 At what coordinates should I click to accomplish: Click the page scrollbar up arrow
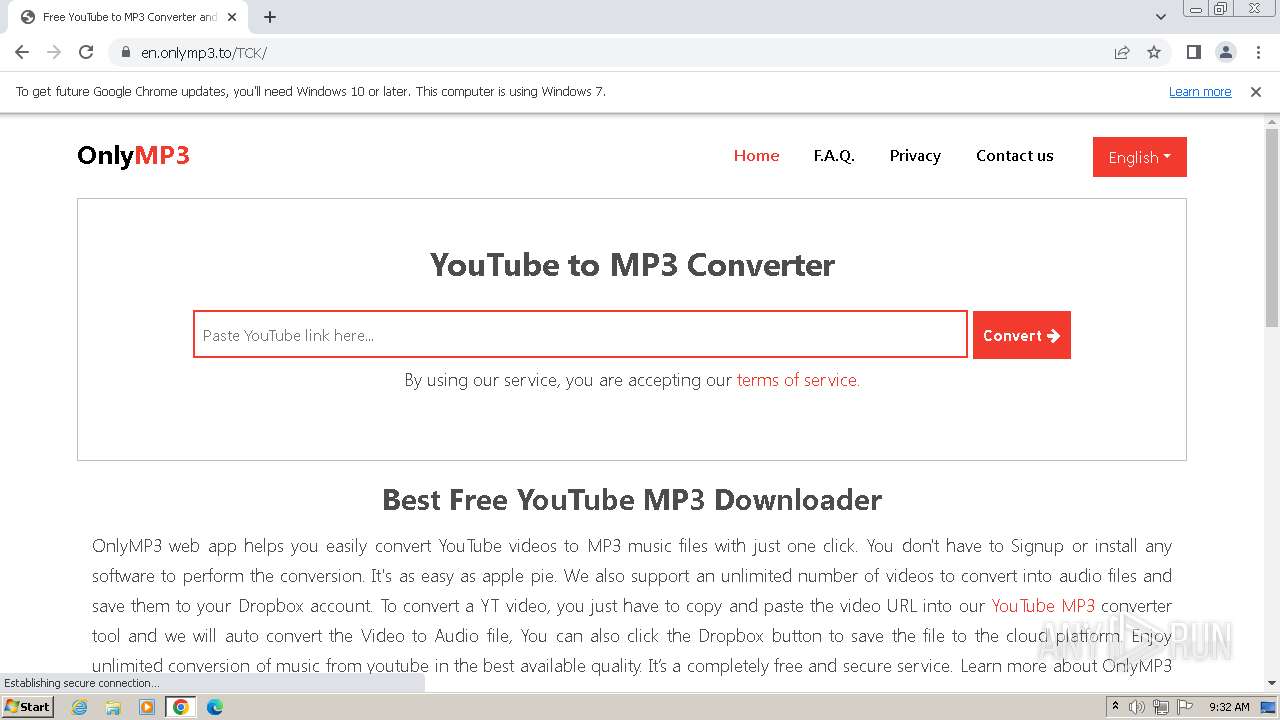pyautogui.click(x=1272, y=121)
